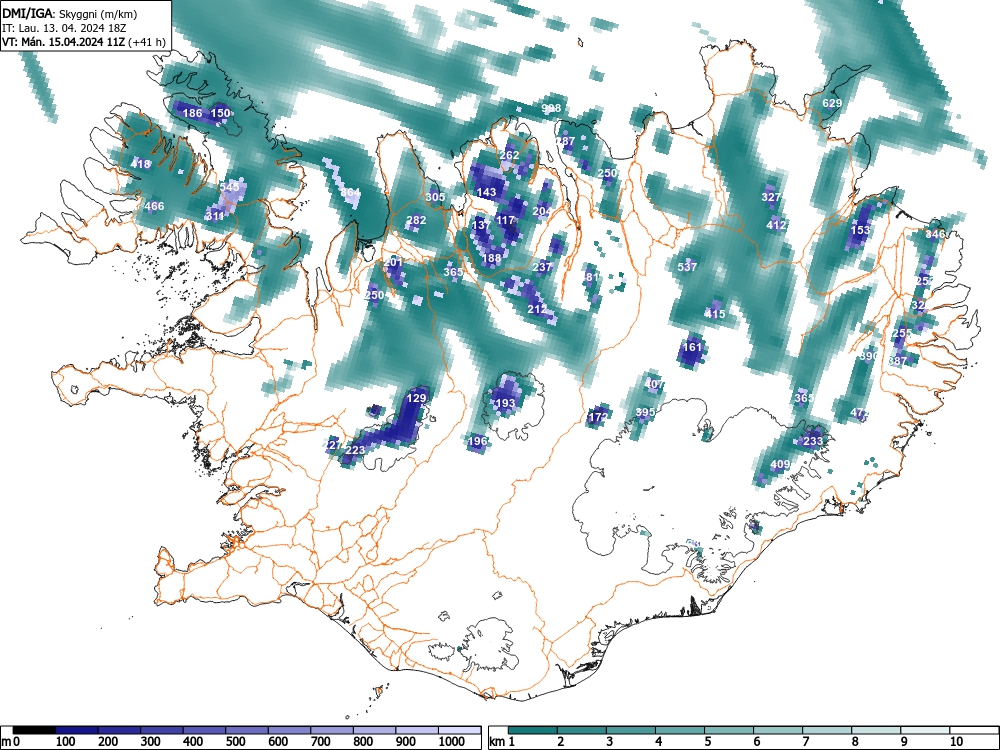Click the 327 visibility value

771,196
